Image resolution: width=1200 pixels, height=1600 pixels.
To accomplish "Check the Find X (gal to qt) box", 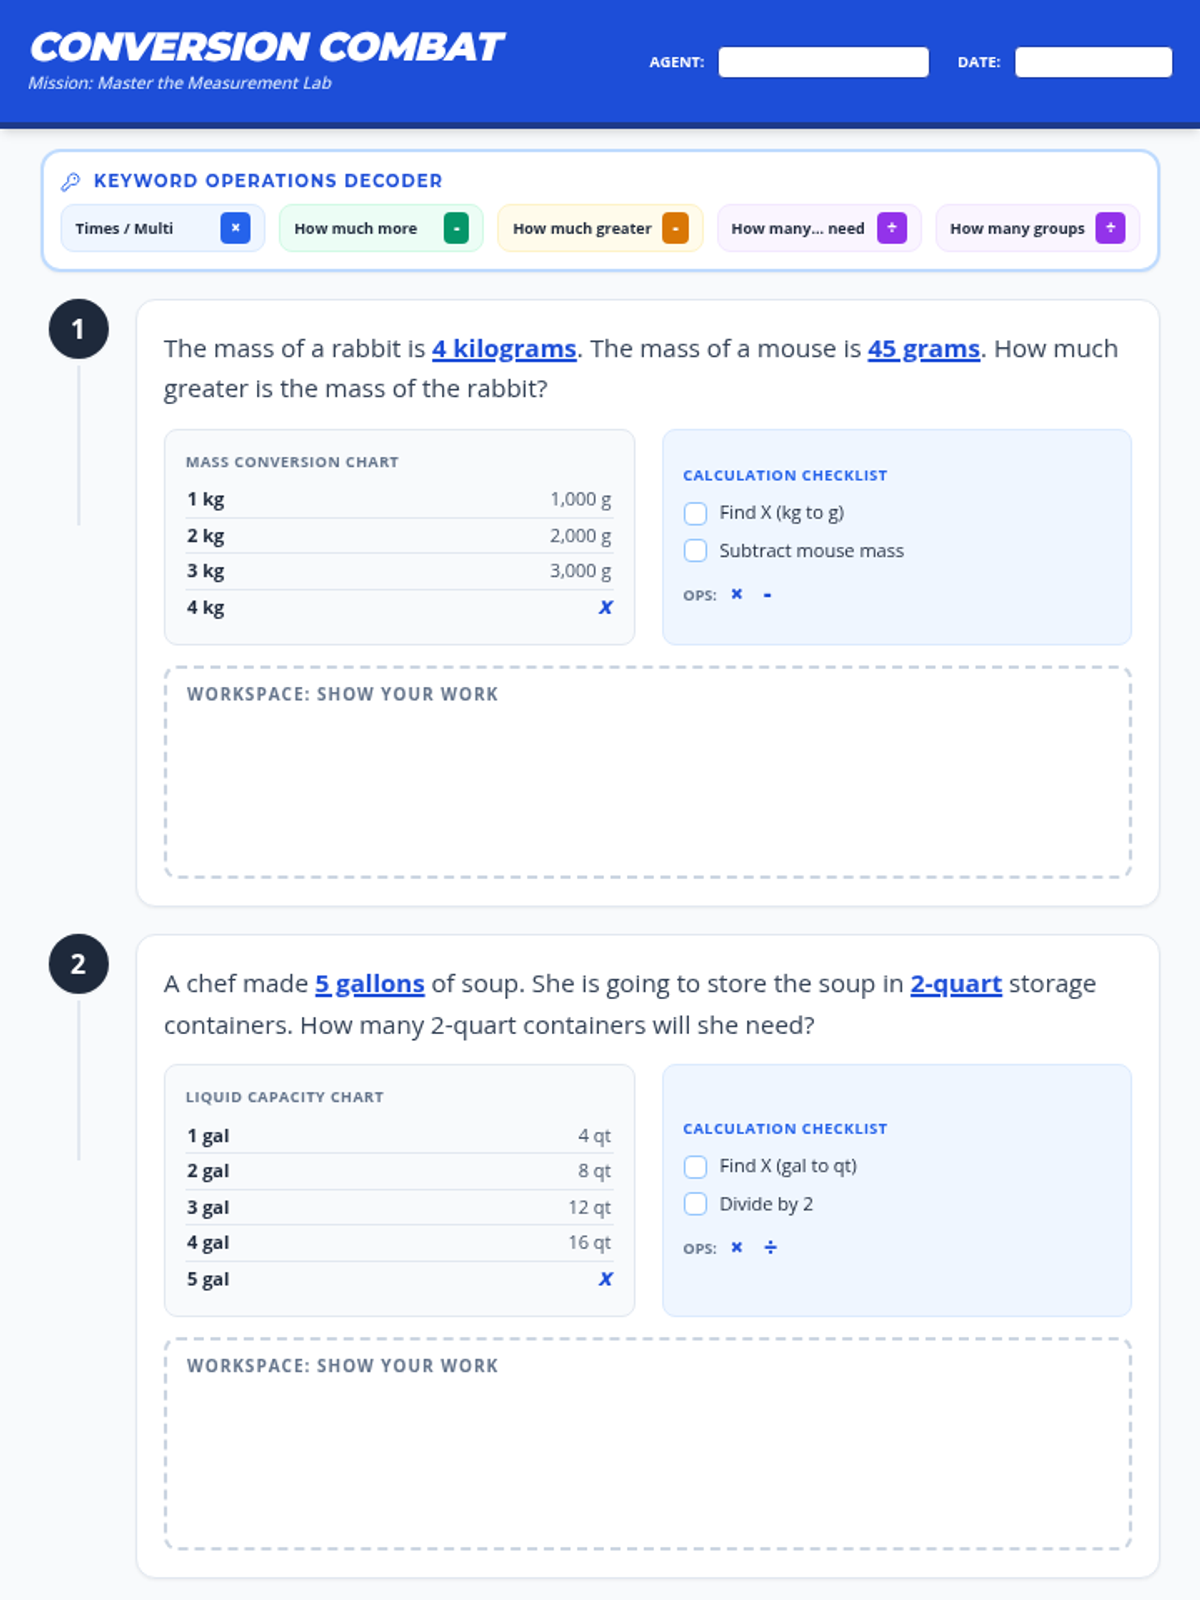I will tap(695, 1166).
